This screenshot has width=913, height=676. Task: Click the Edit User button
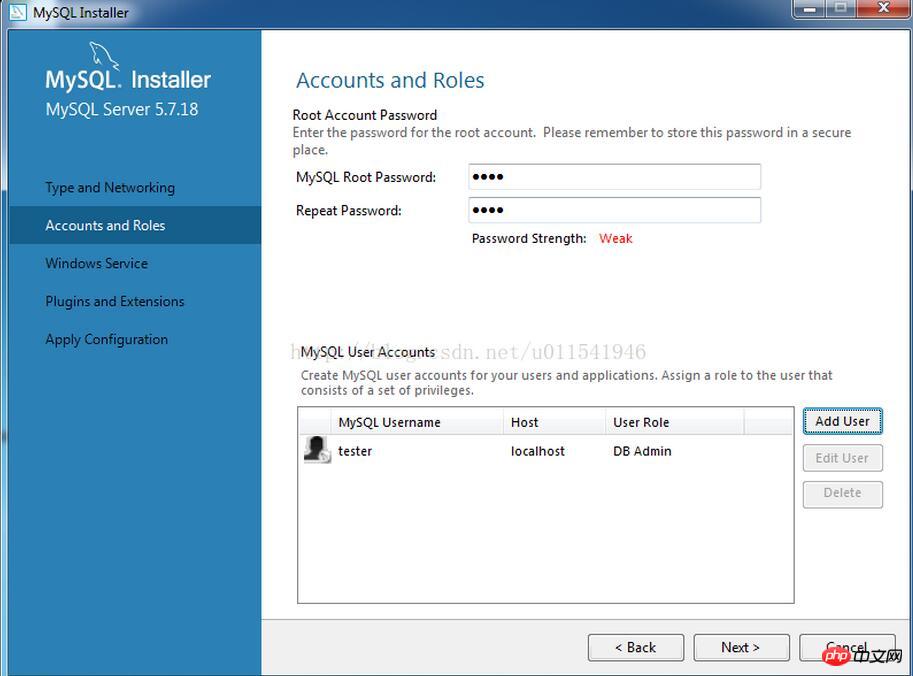[843, 458]
